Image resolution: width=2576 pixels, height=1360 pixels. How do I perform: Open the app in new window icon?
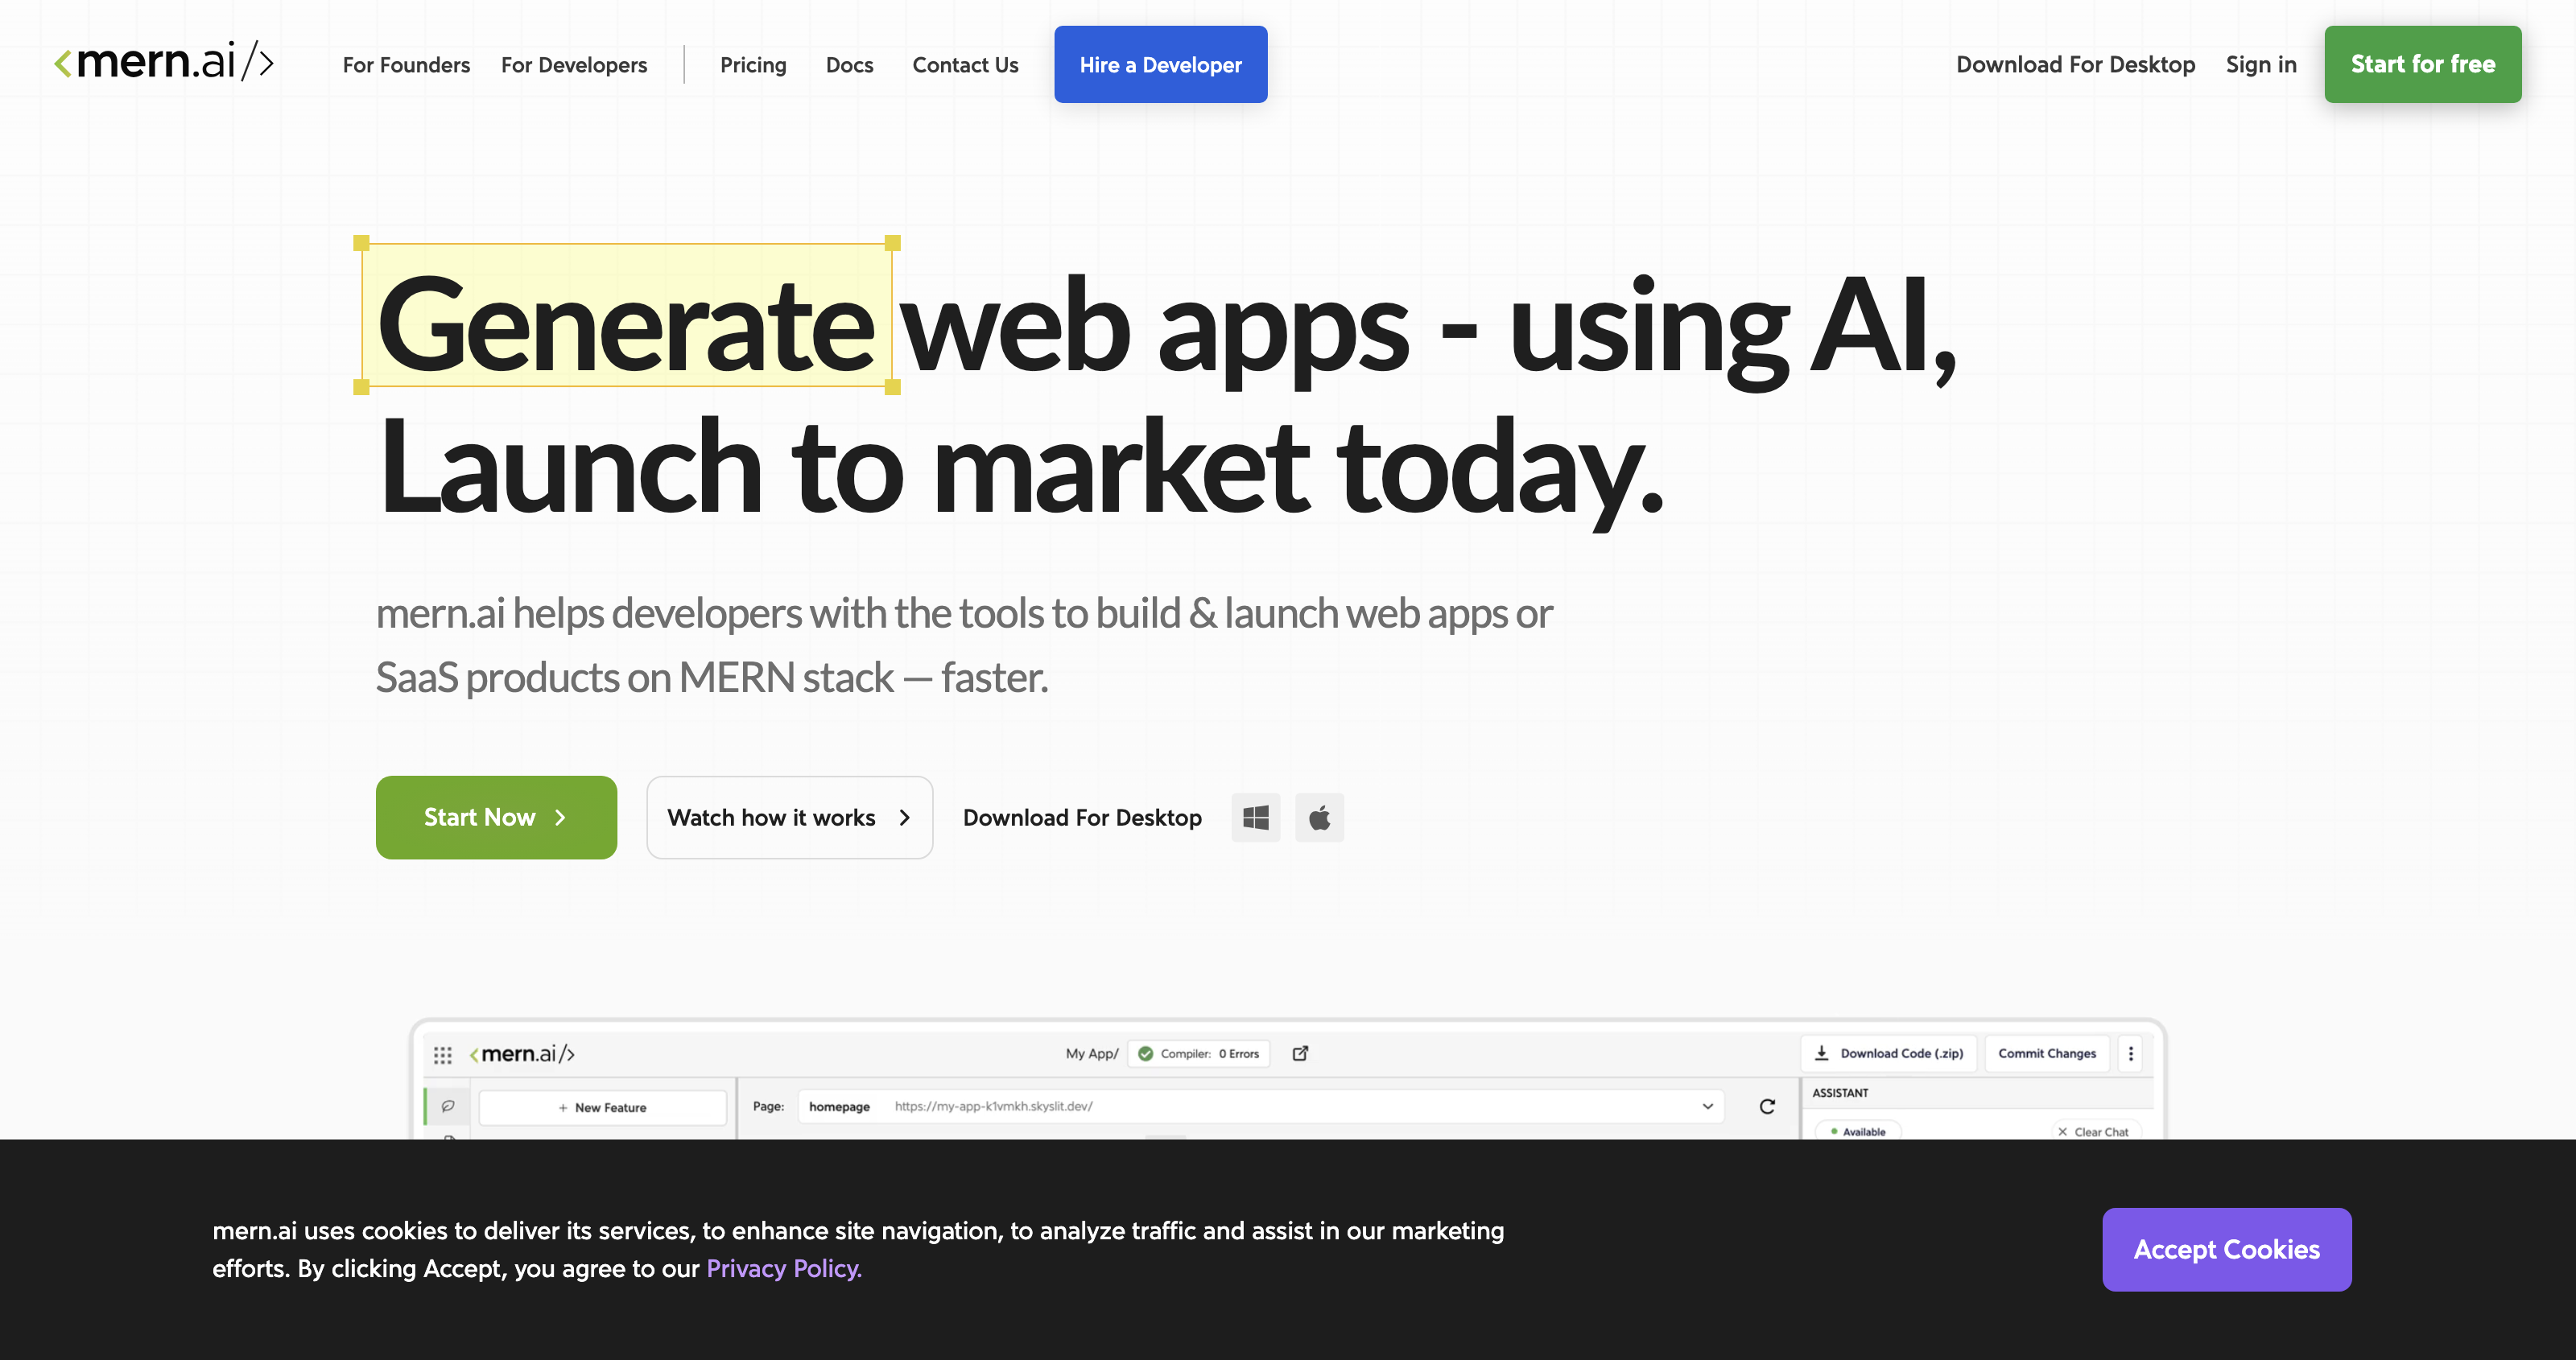[x=1300, y=1053]
